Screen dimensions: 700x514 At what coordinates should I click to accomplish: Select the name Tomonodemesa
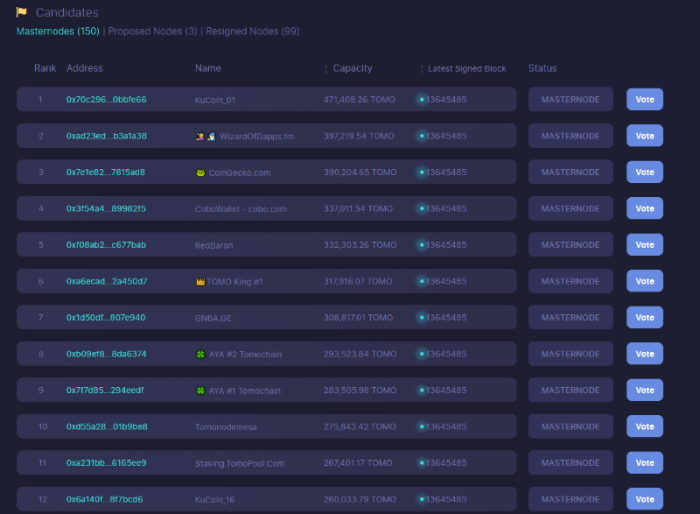[226, 427]
